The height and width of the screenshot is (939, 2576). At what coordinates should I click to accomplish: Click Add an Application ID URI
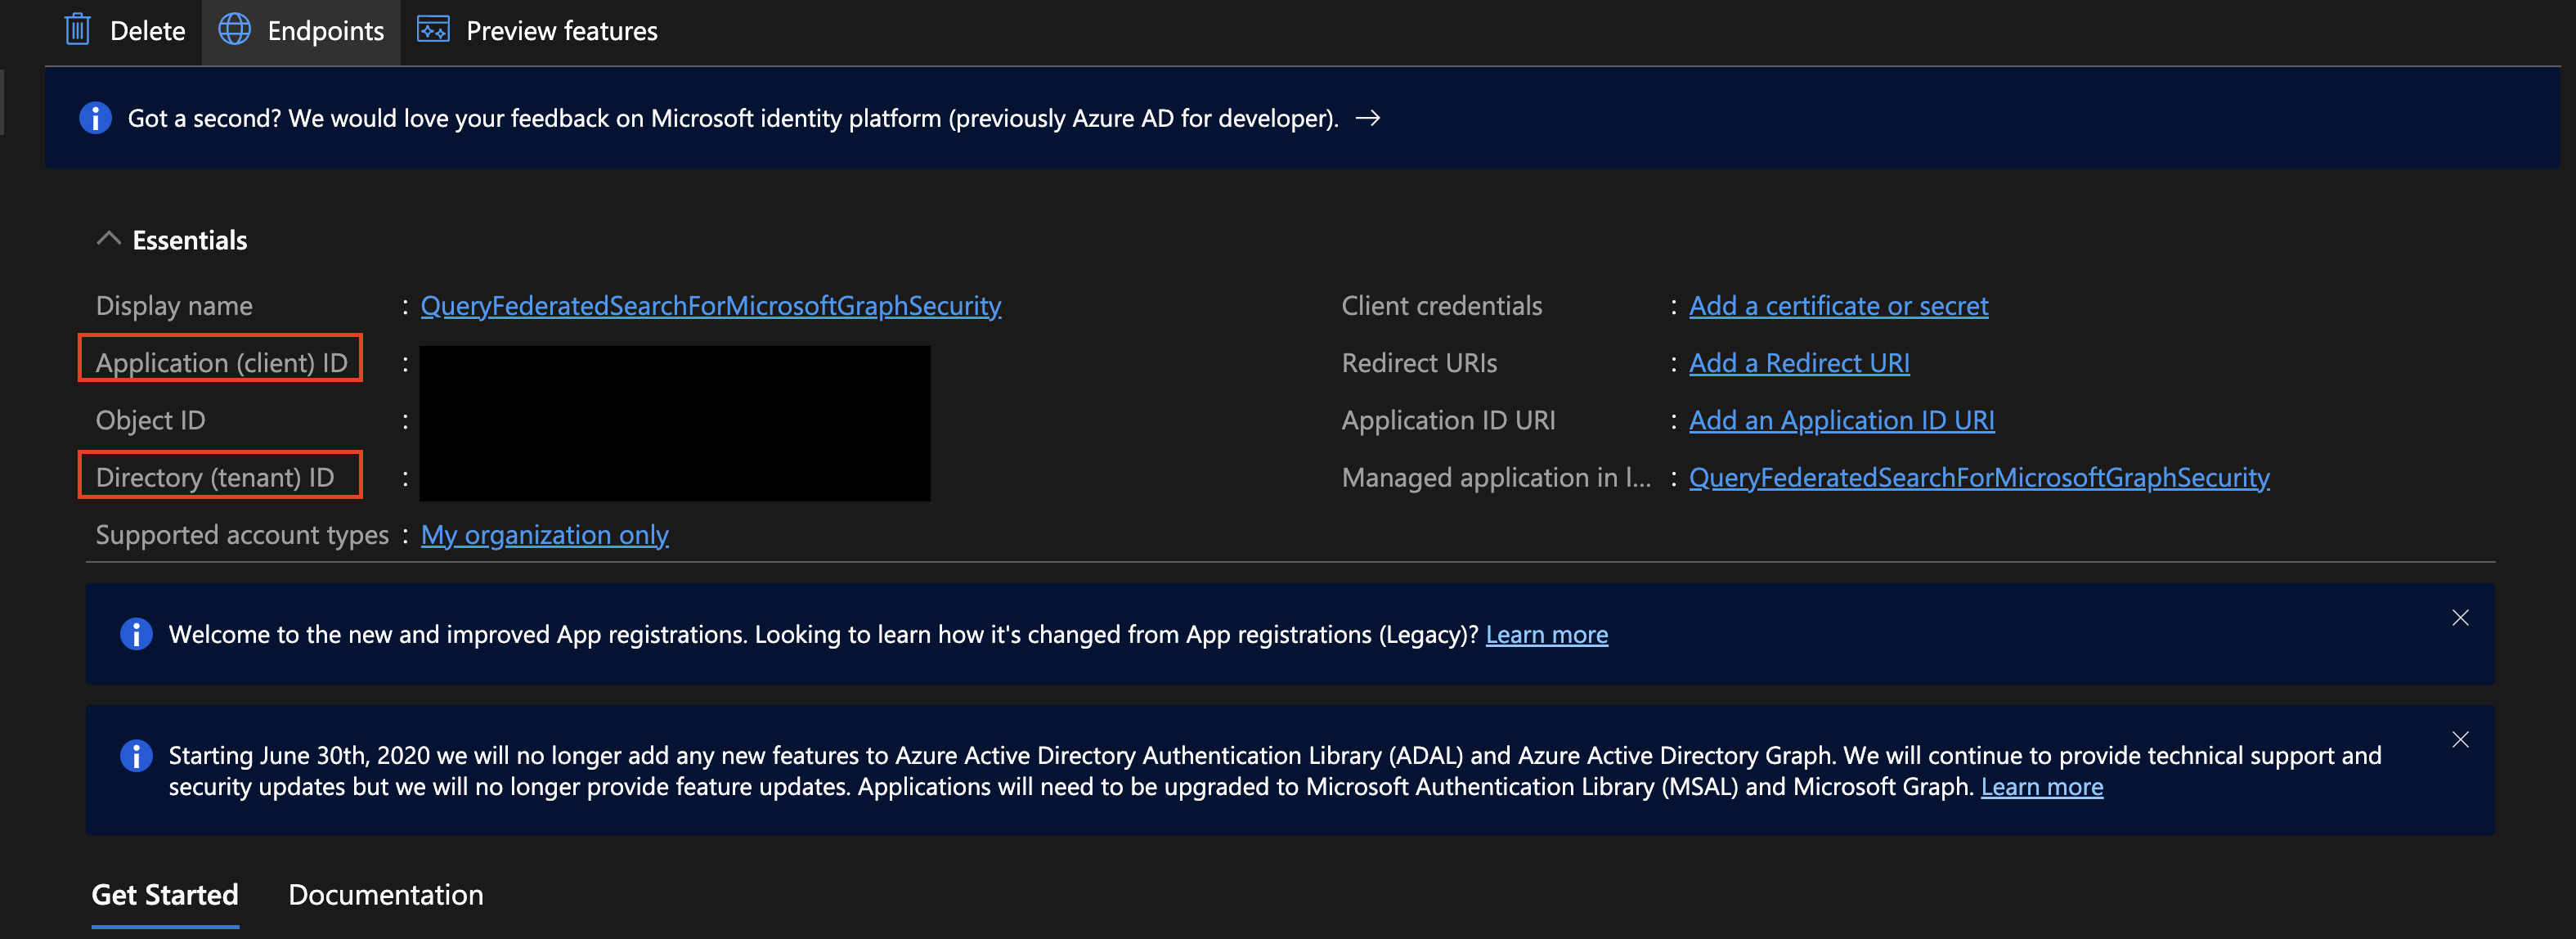1841,421
